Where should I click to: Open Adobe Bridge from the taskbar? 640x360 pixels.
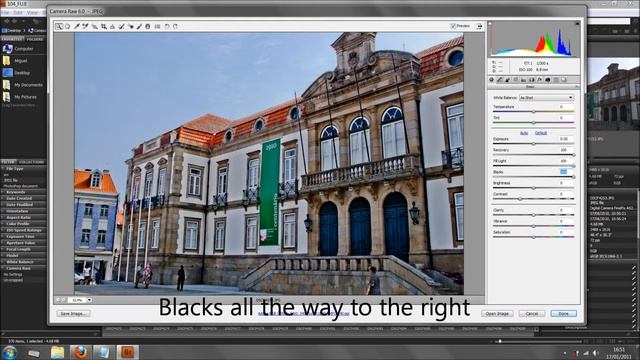(127, 352)
